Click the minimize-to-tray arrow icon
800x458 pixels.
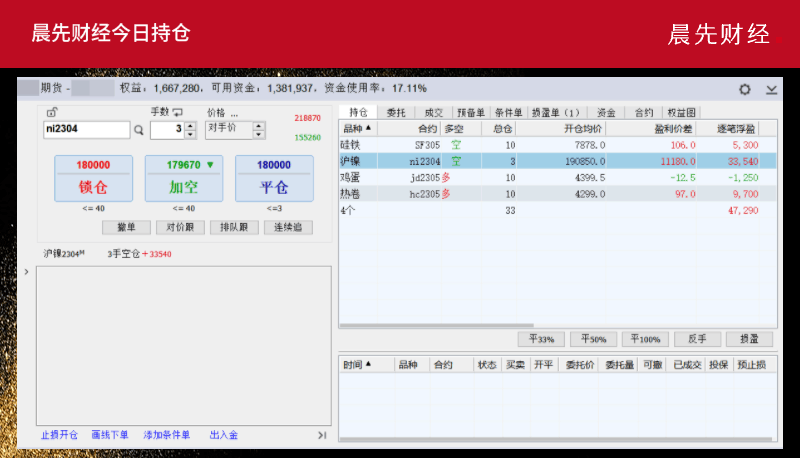tap(771, 89)
